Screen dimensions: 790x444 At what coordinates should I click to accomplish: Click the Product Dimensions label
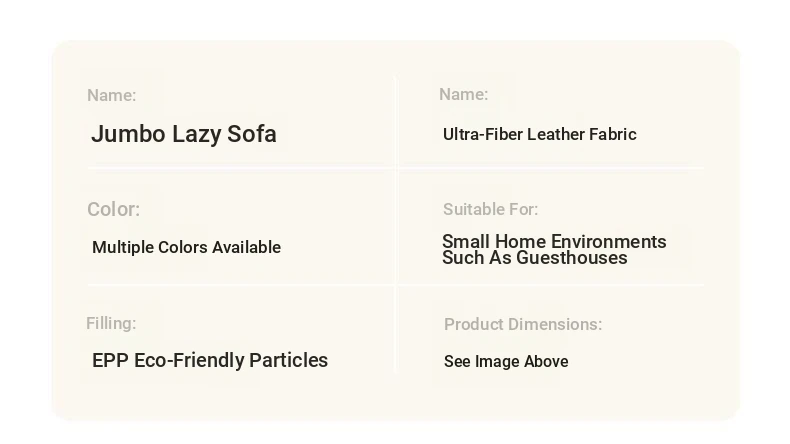[x=523, y=325]
